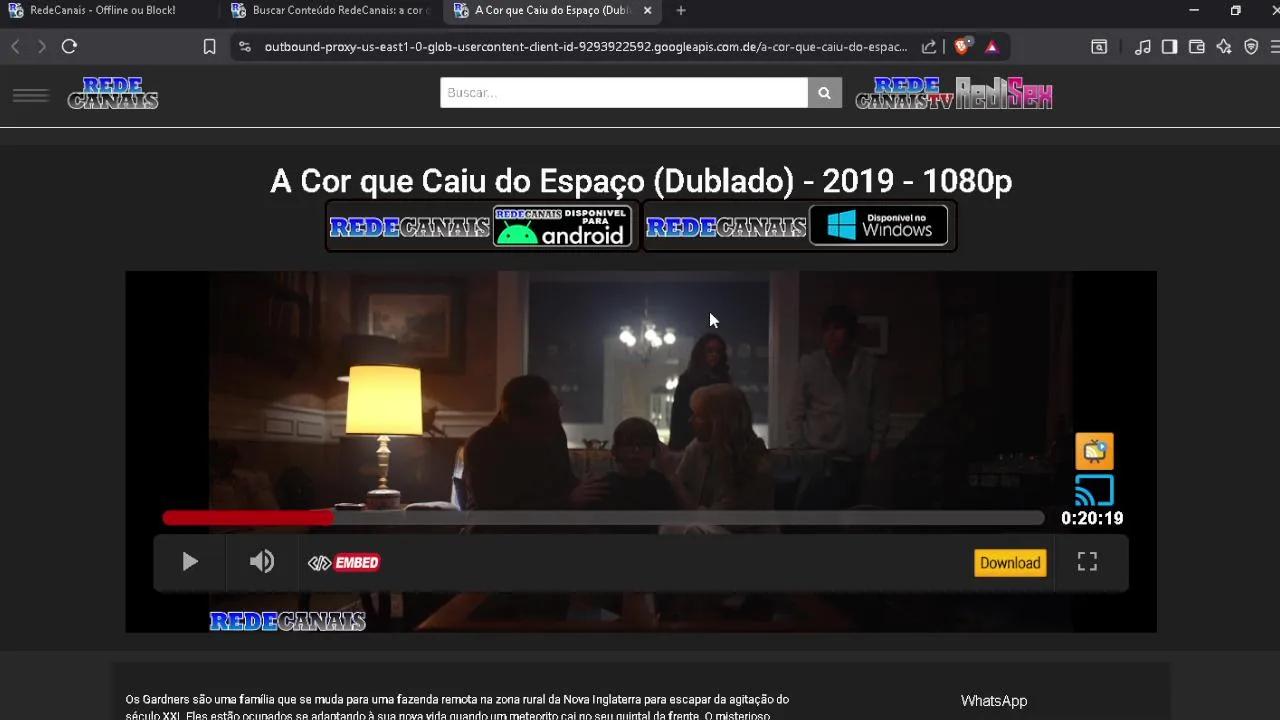Screen dimensions: 1280x720
Task: Seek on the video progress bar
Action: [603, 518]
